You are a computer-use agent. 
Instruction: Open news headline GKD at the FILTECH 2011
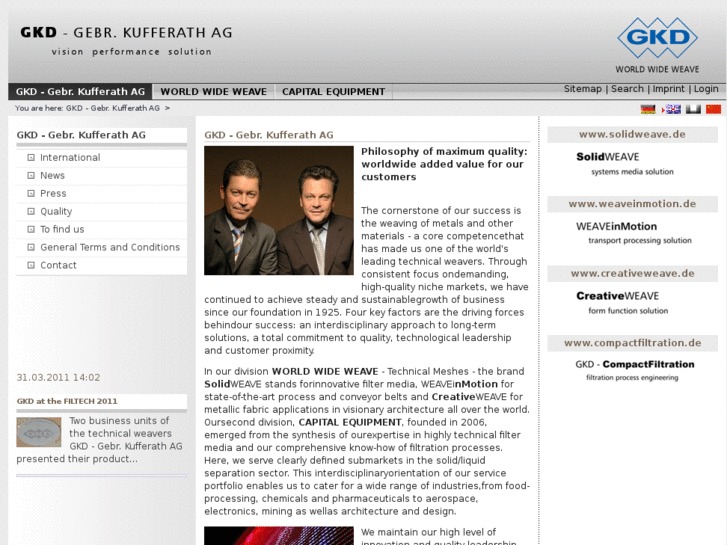(x=67, y=401)
